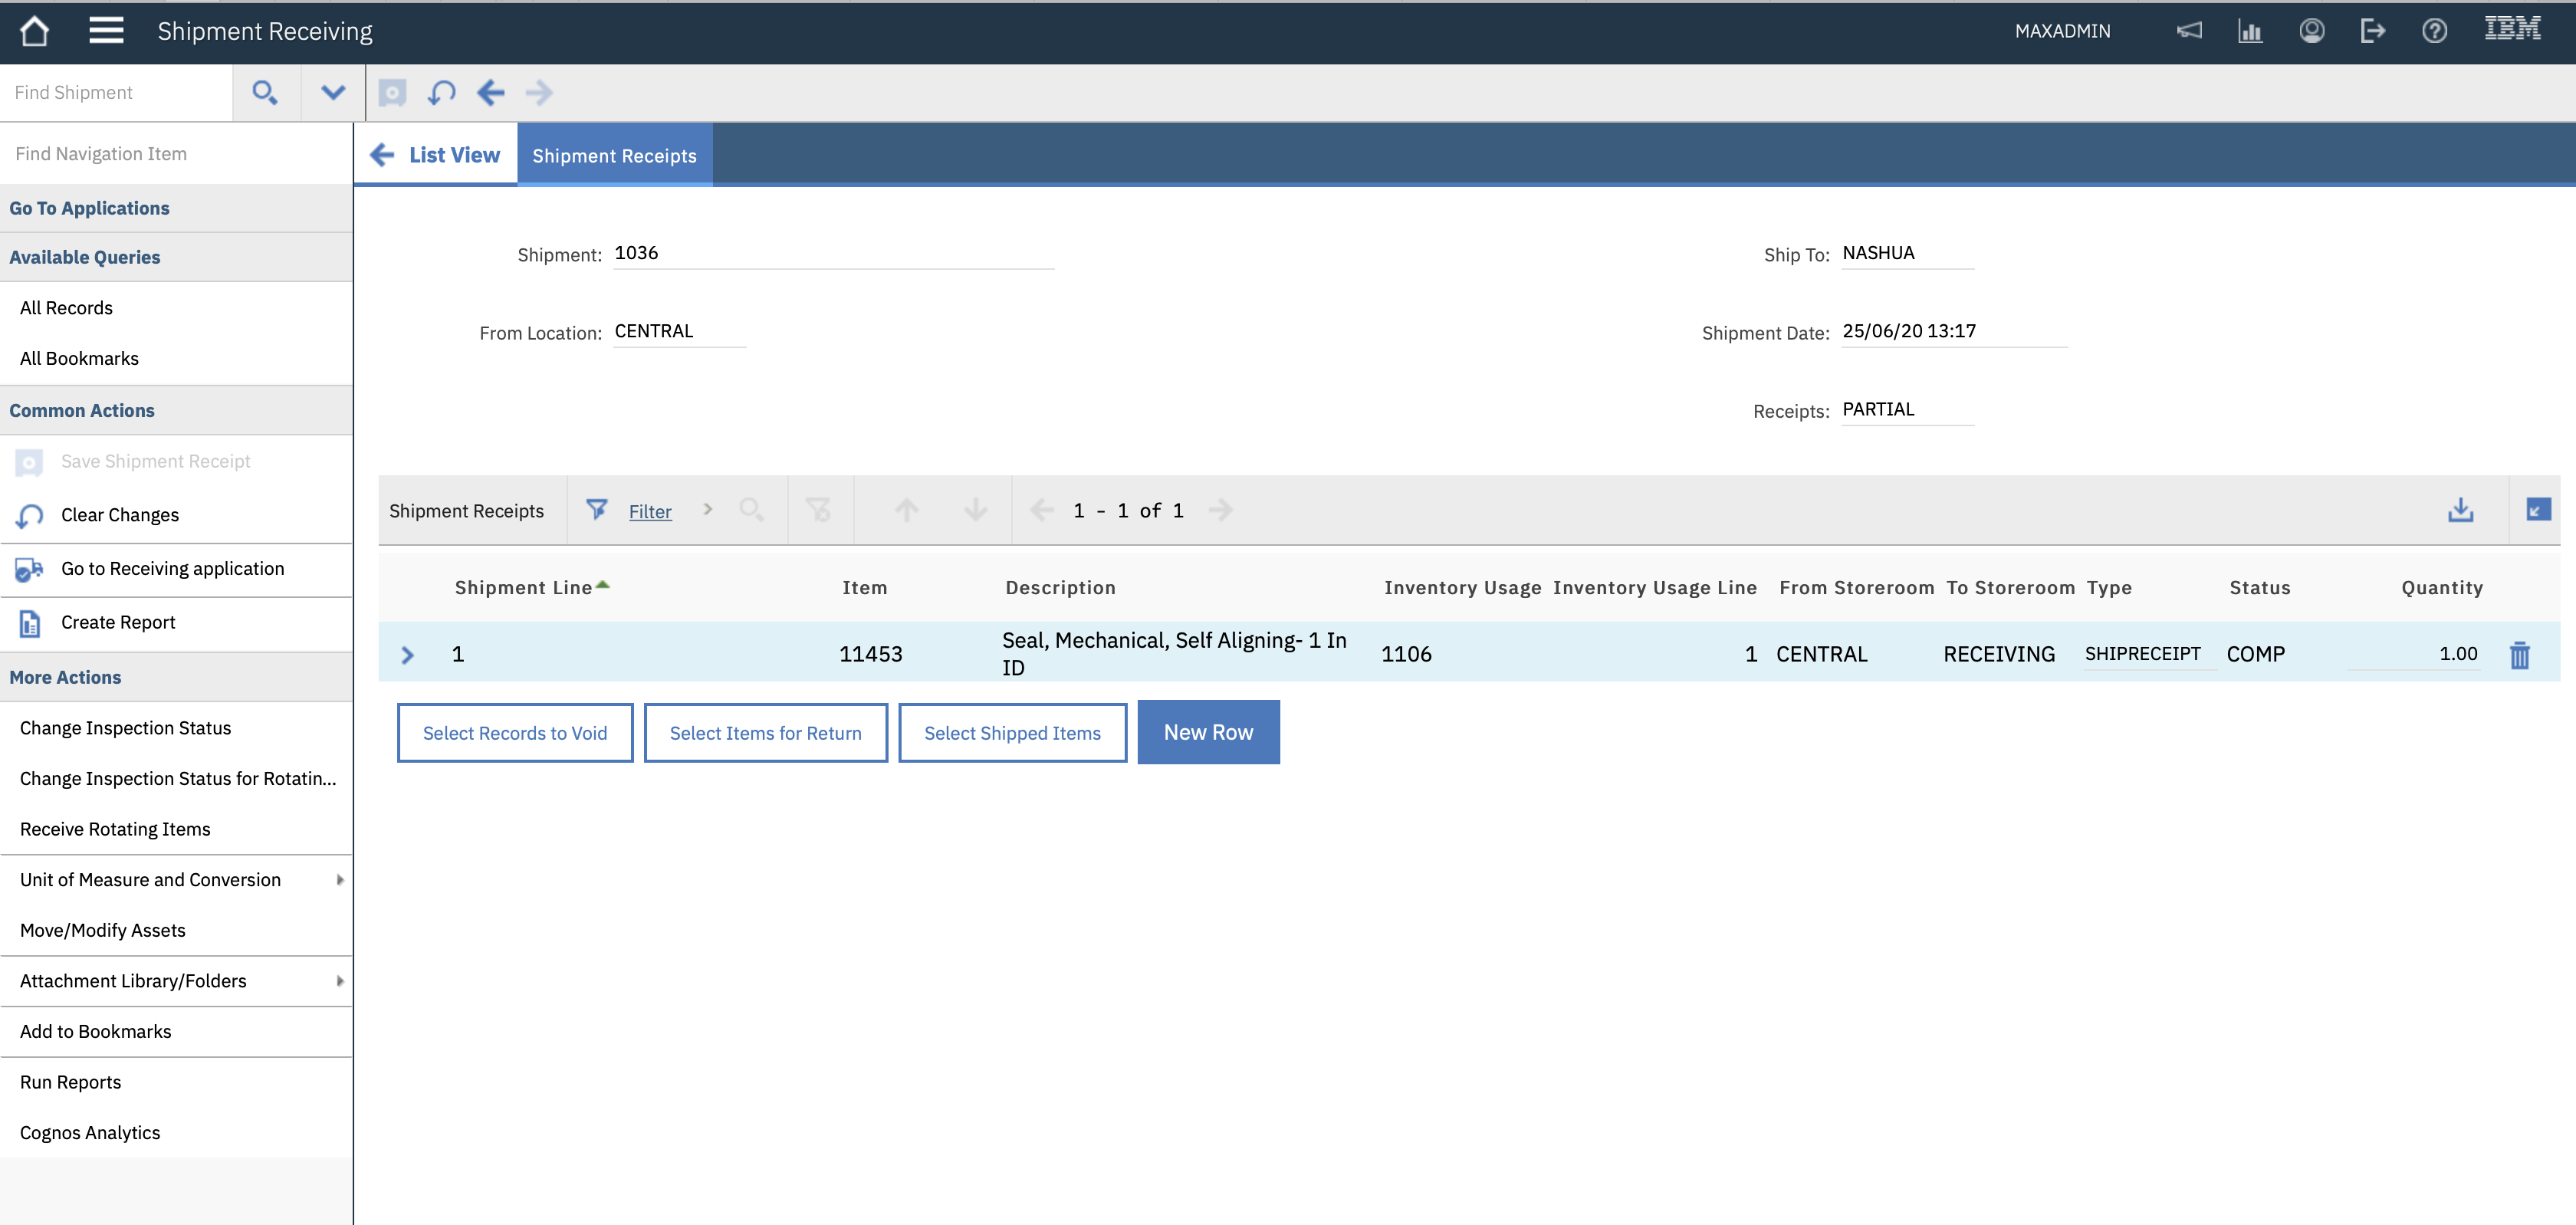Open the Start Center home icon
The image size is (2576, 1225).
[x=34, y=31]
